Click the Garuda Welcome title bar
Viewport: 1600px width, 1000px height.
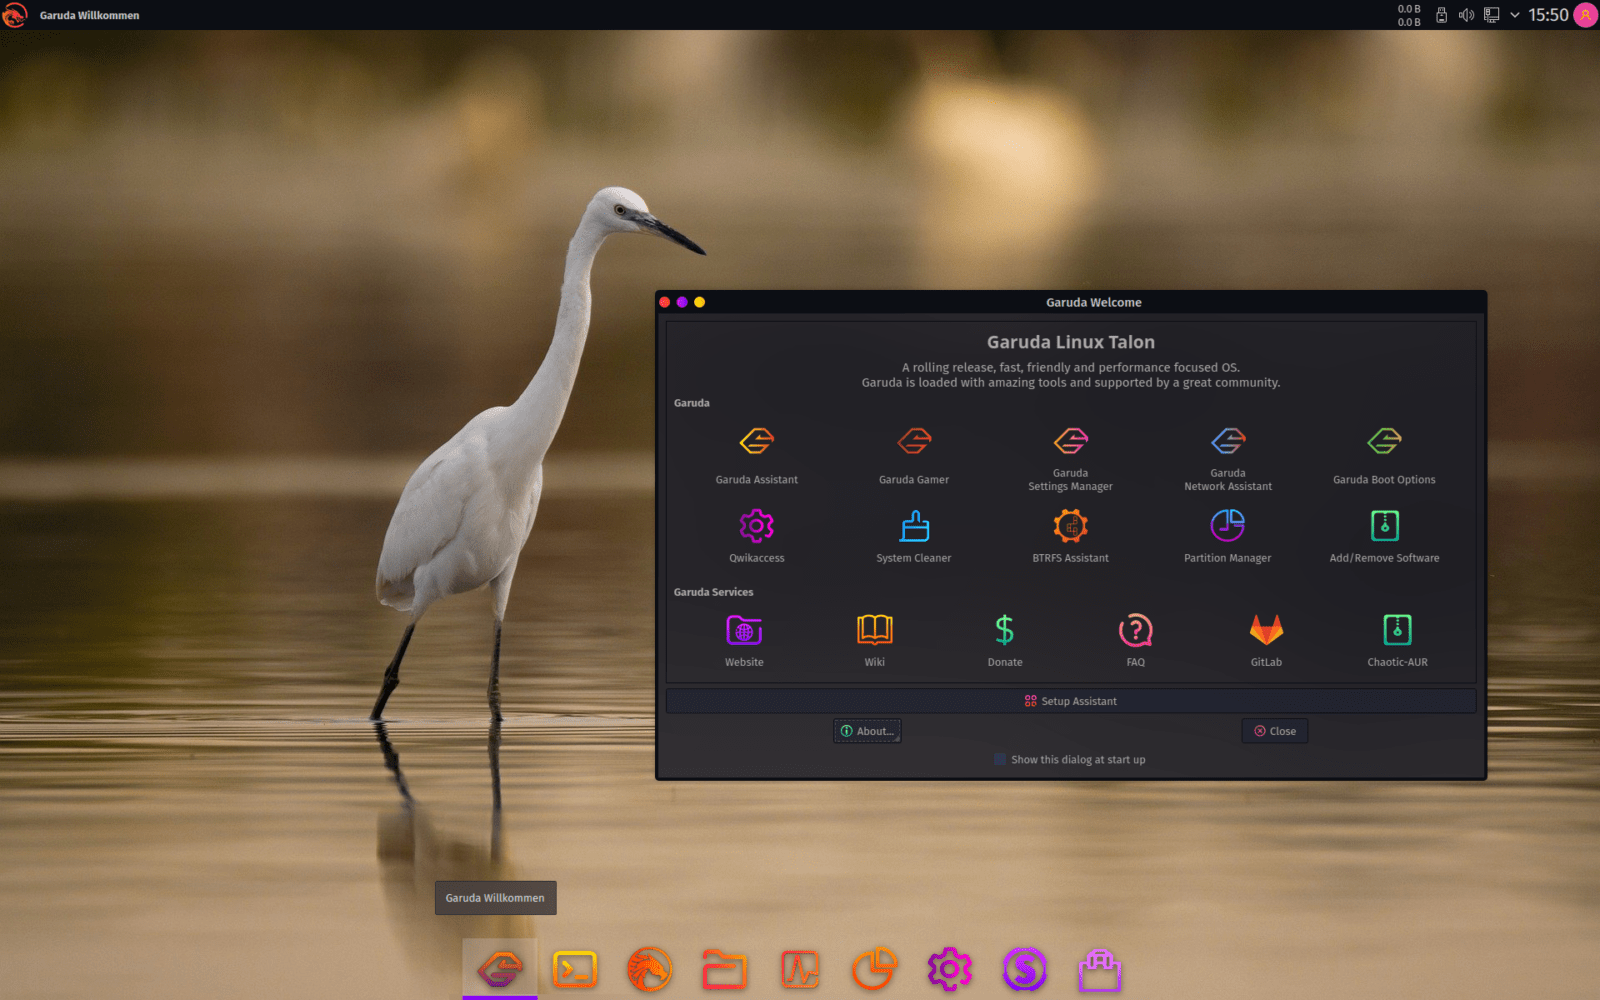pos(1071,302)
